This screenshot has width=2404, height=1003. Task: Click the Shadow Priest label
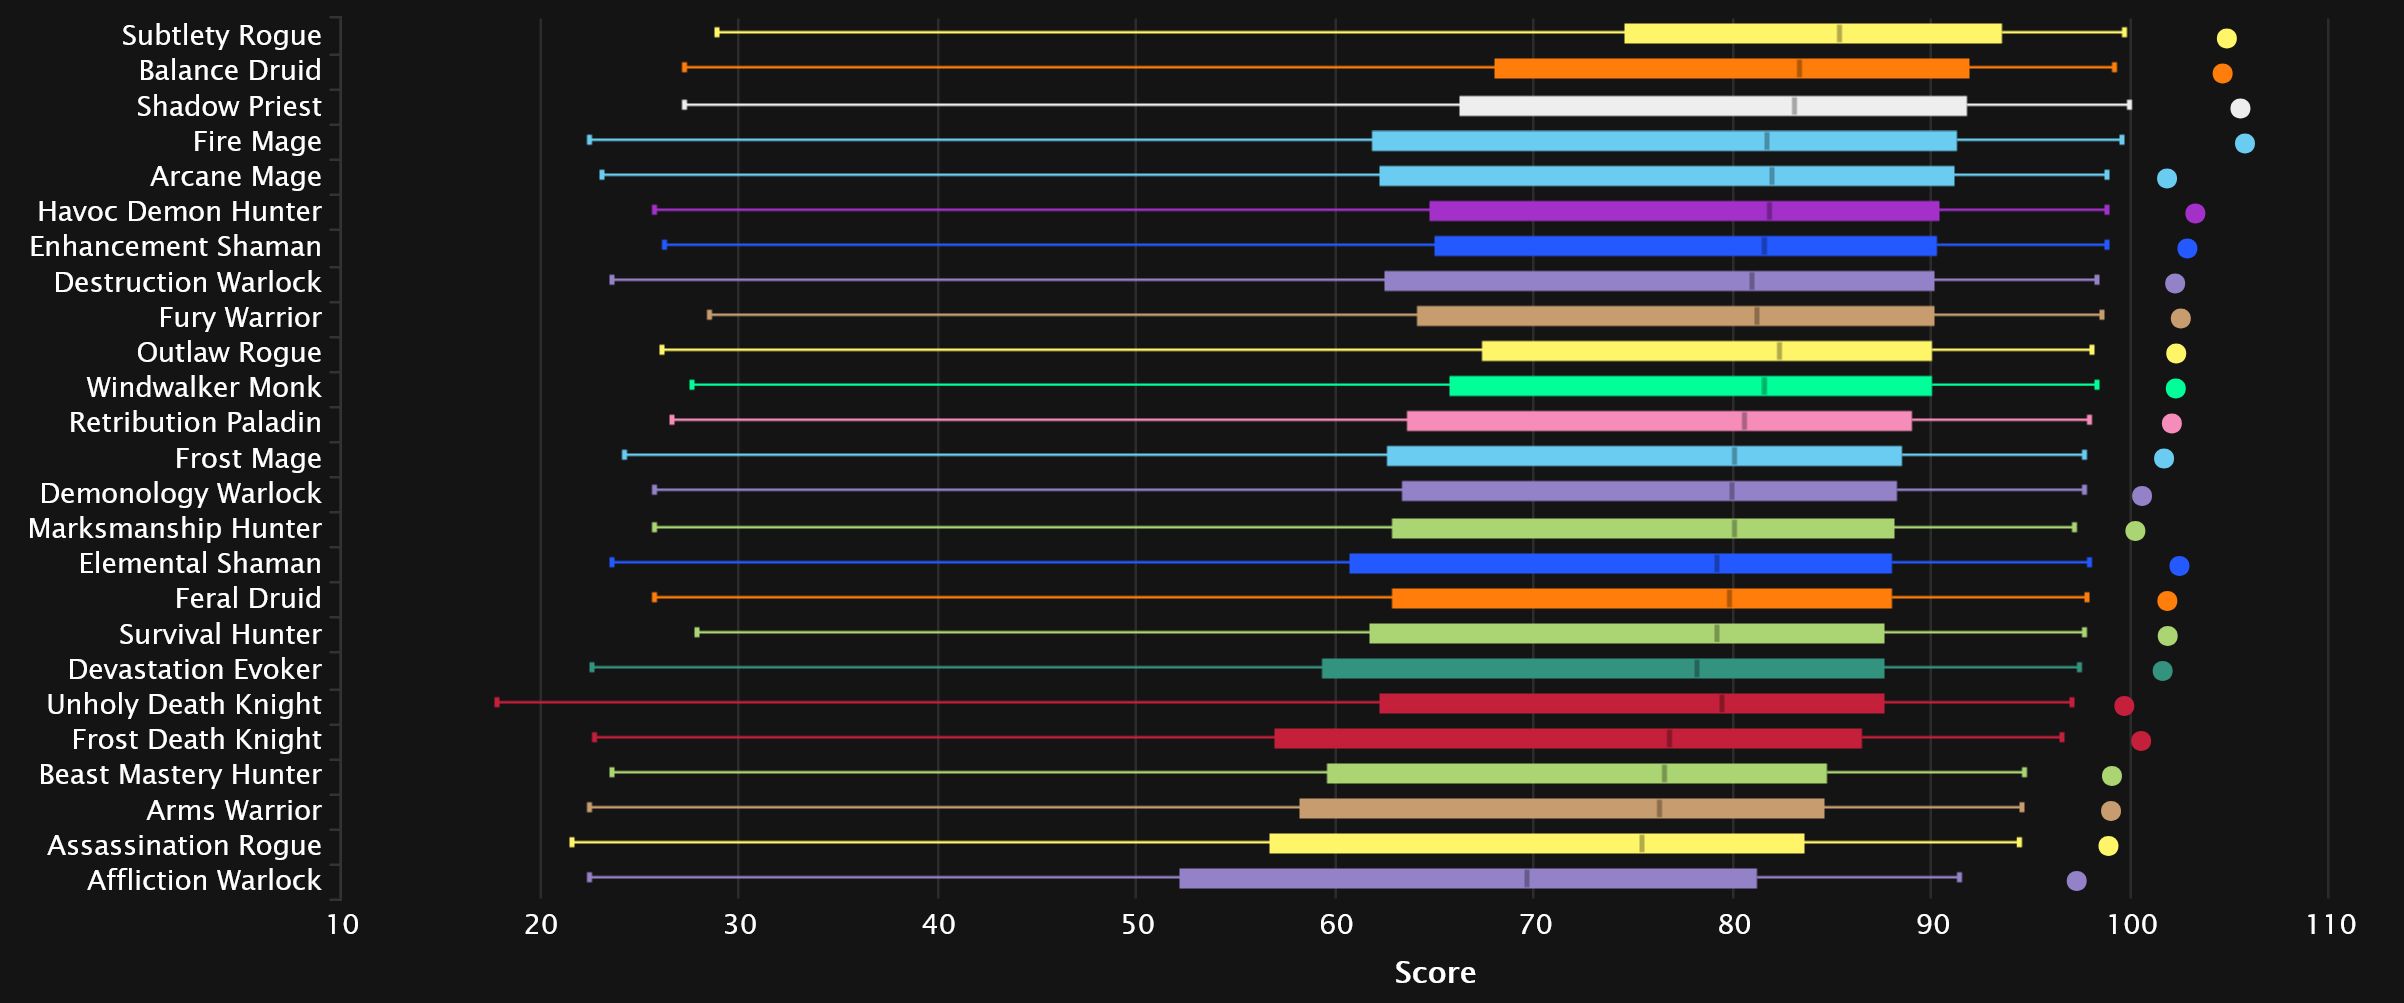click(229, 106)
